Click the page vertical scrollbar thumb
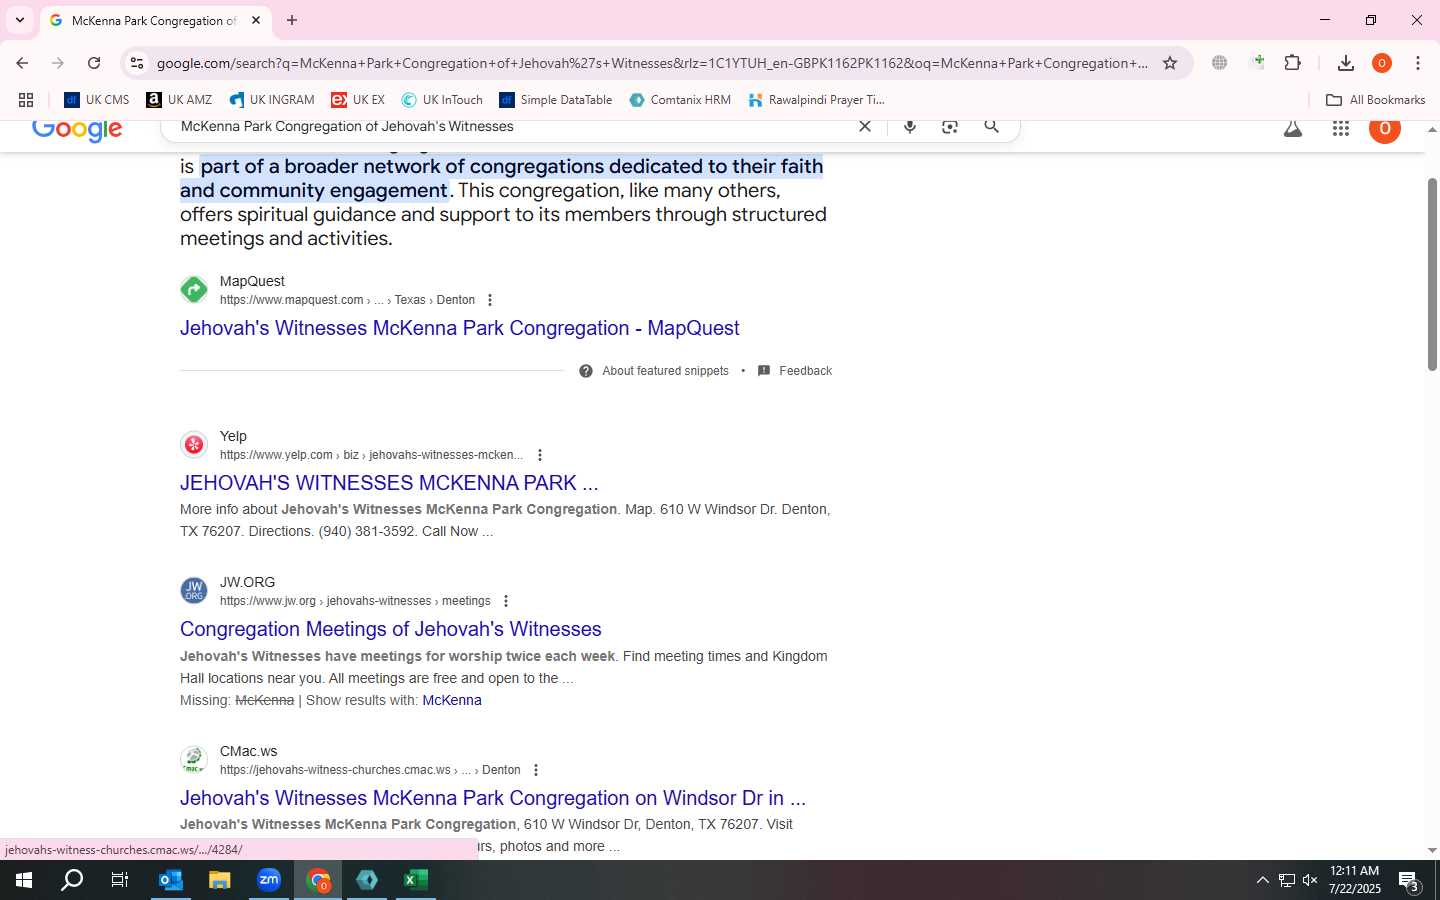 coord(1432,275)
